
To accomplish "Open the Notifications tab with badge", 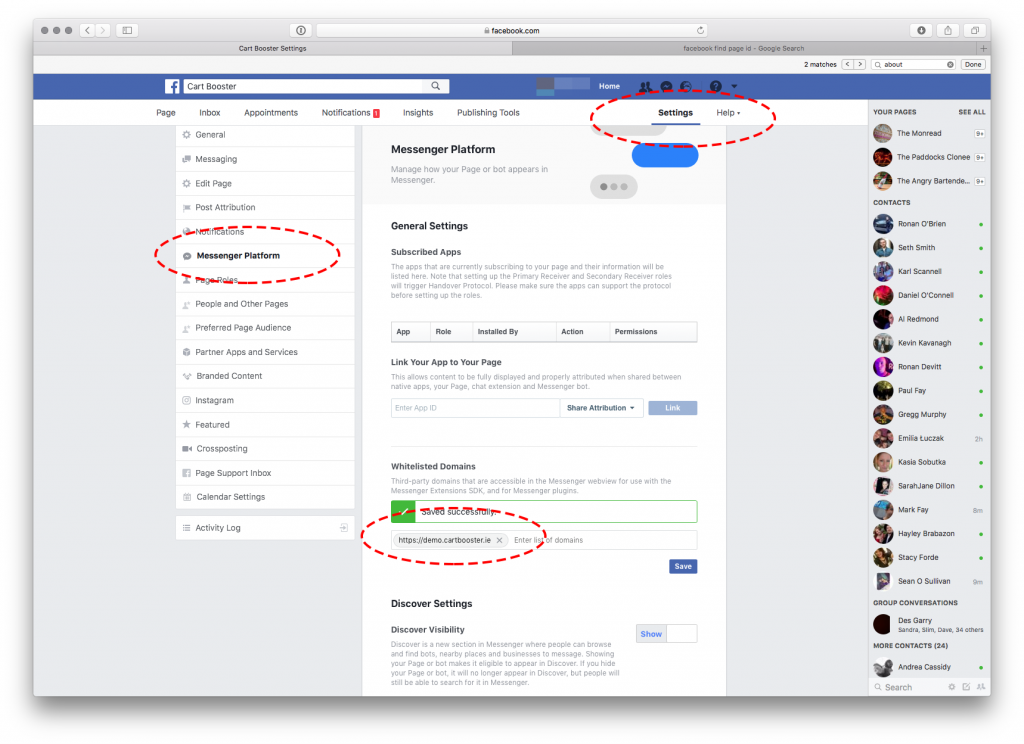I will pyautogui.click(x=351, y=113).
